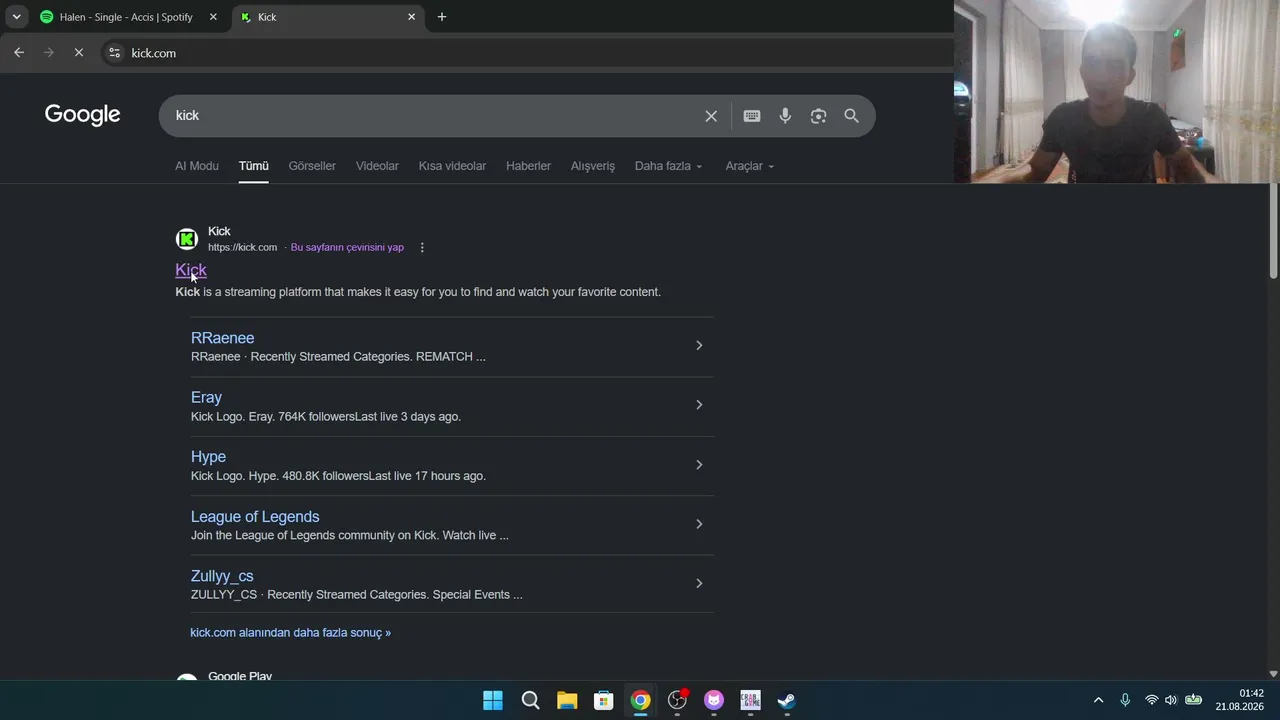Open Crab Game from the taskbar
The width and height of the screenshot is (1280, 720).
[x=750, y=700]
